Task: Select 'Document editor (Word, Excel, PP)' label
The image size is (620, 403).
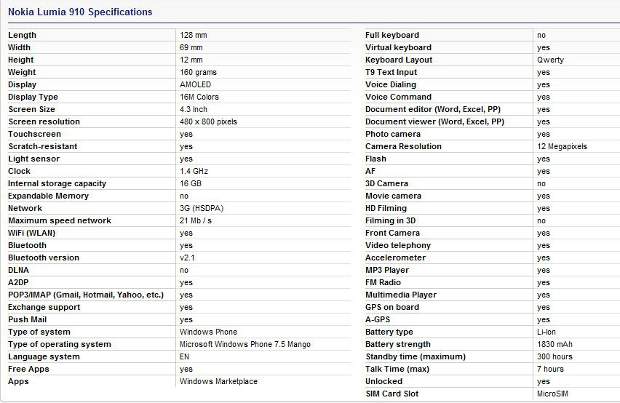Action: (x=433, y=109)
